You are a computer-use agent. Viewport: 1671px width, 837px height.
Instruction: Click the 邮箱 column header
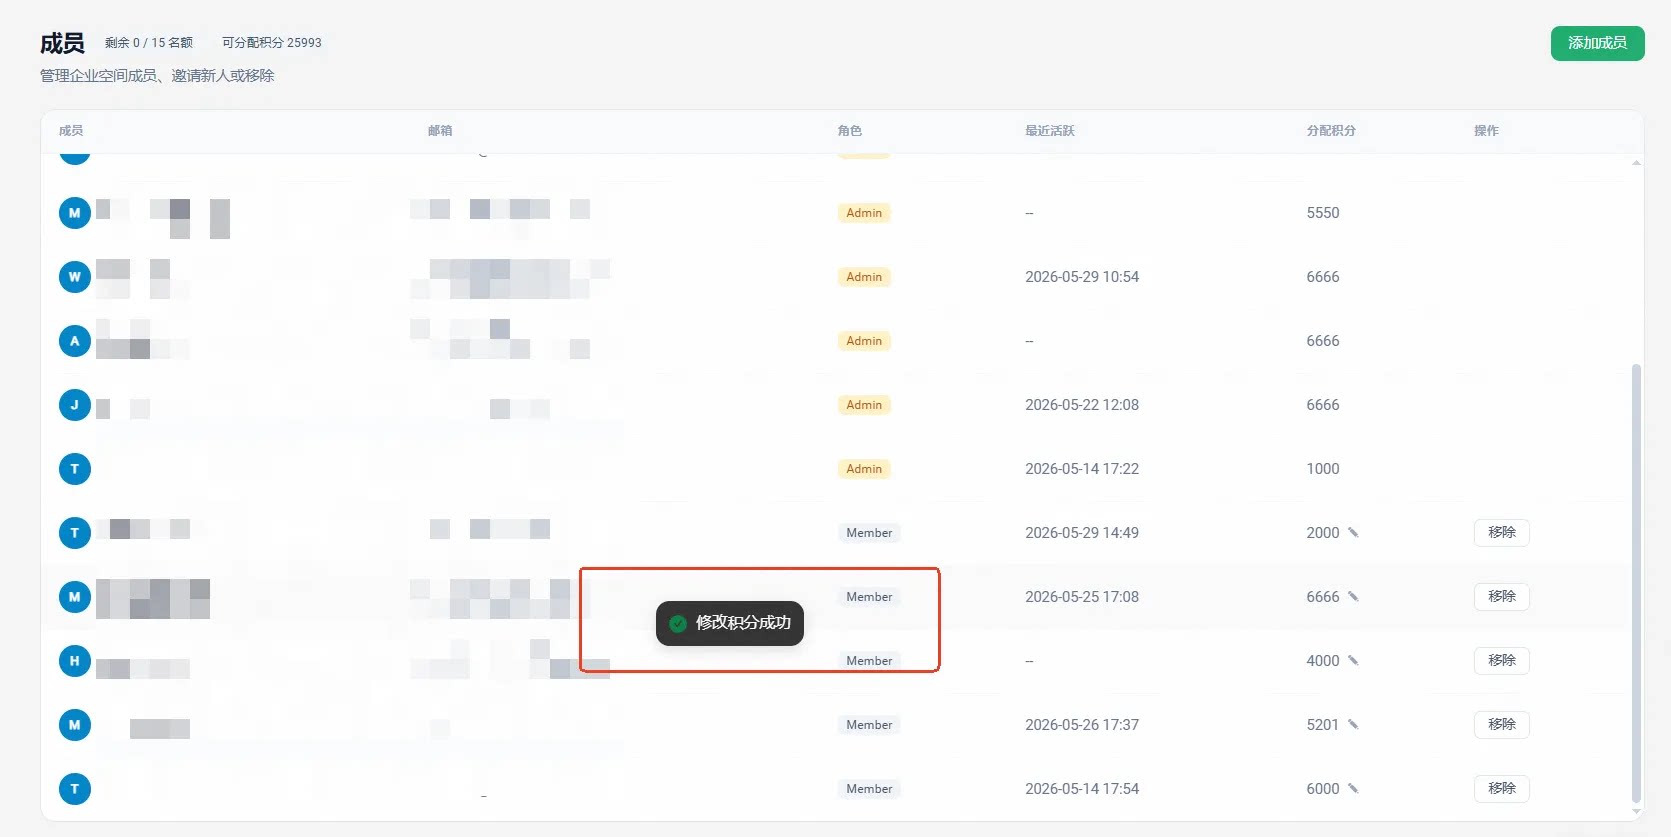coord(440,131)
